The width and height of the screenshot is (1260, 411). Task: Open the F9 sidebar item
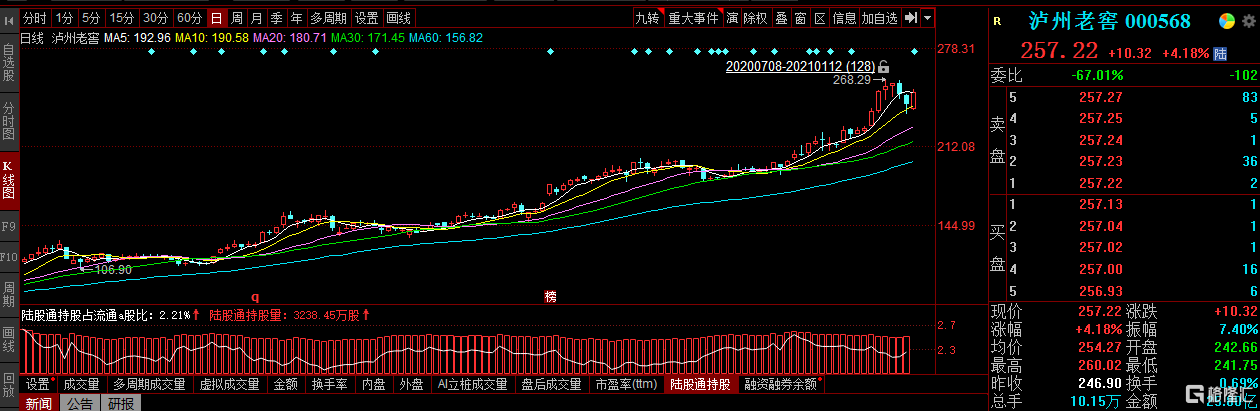click(8, 227)
